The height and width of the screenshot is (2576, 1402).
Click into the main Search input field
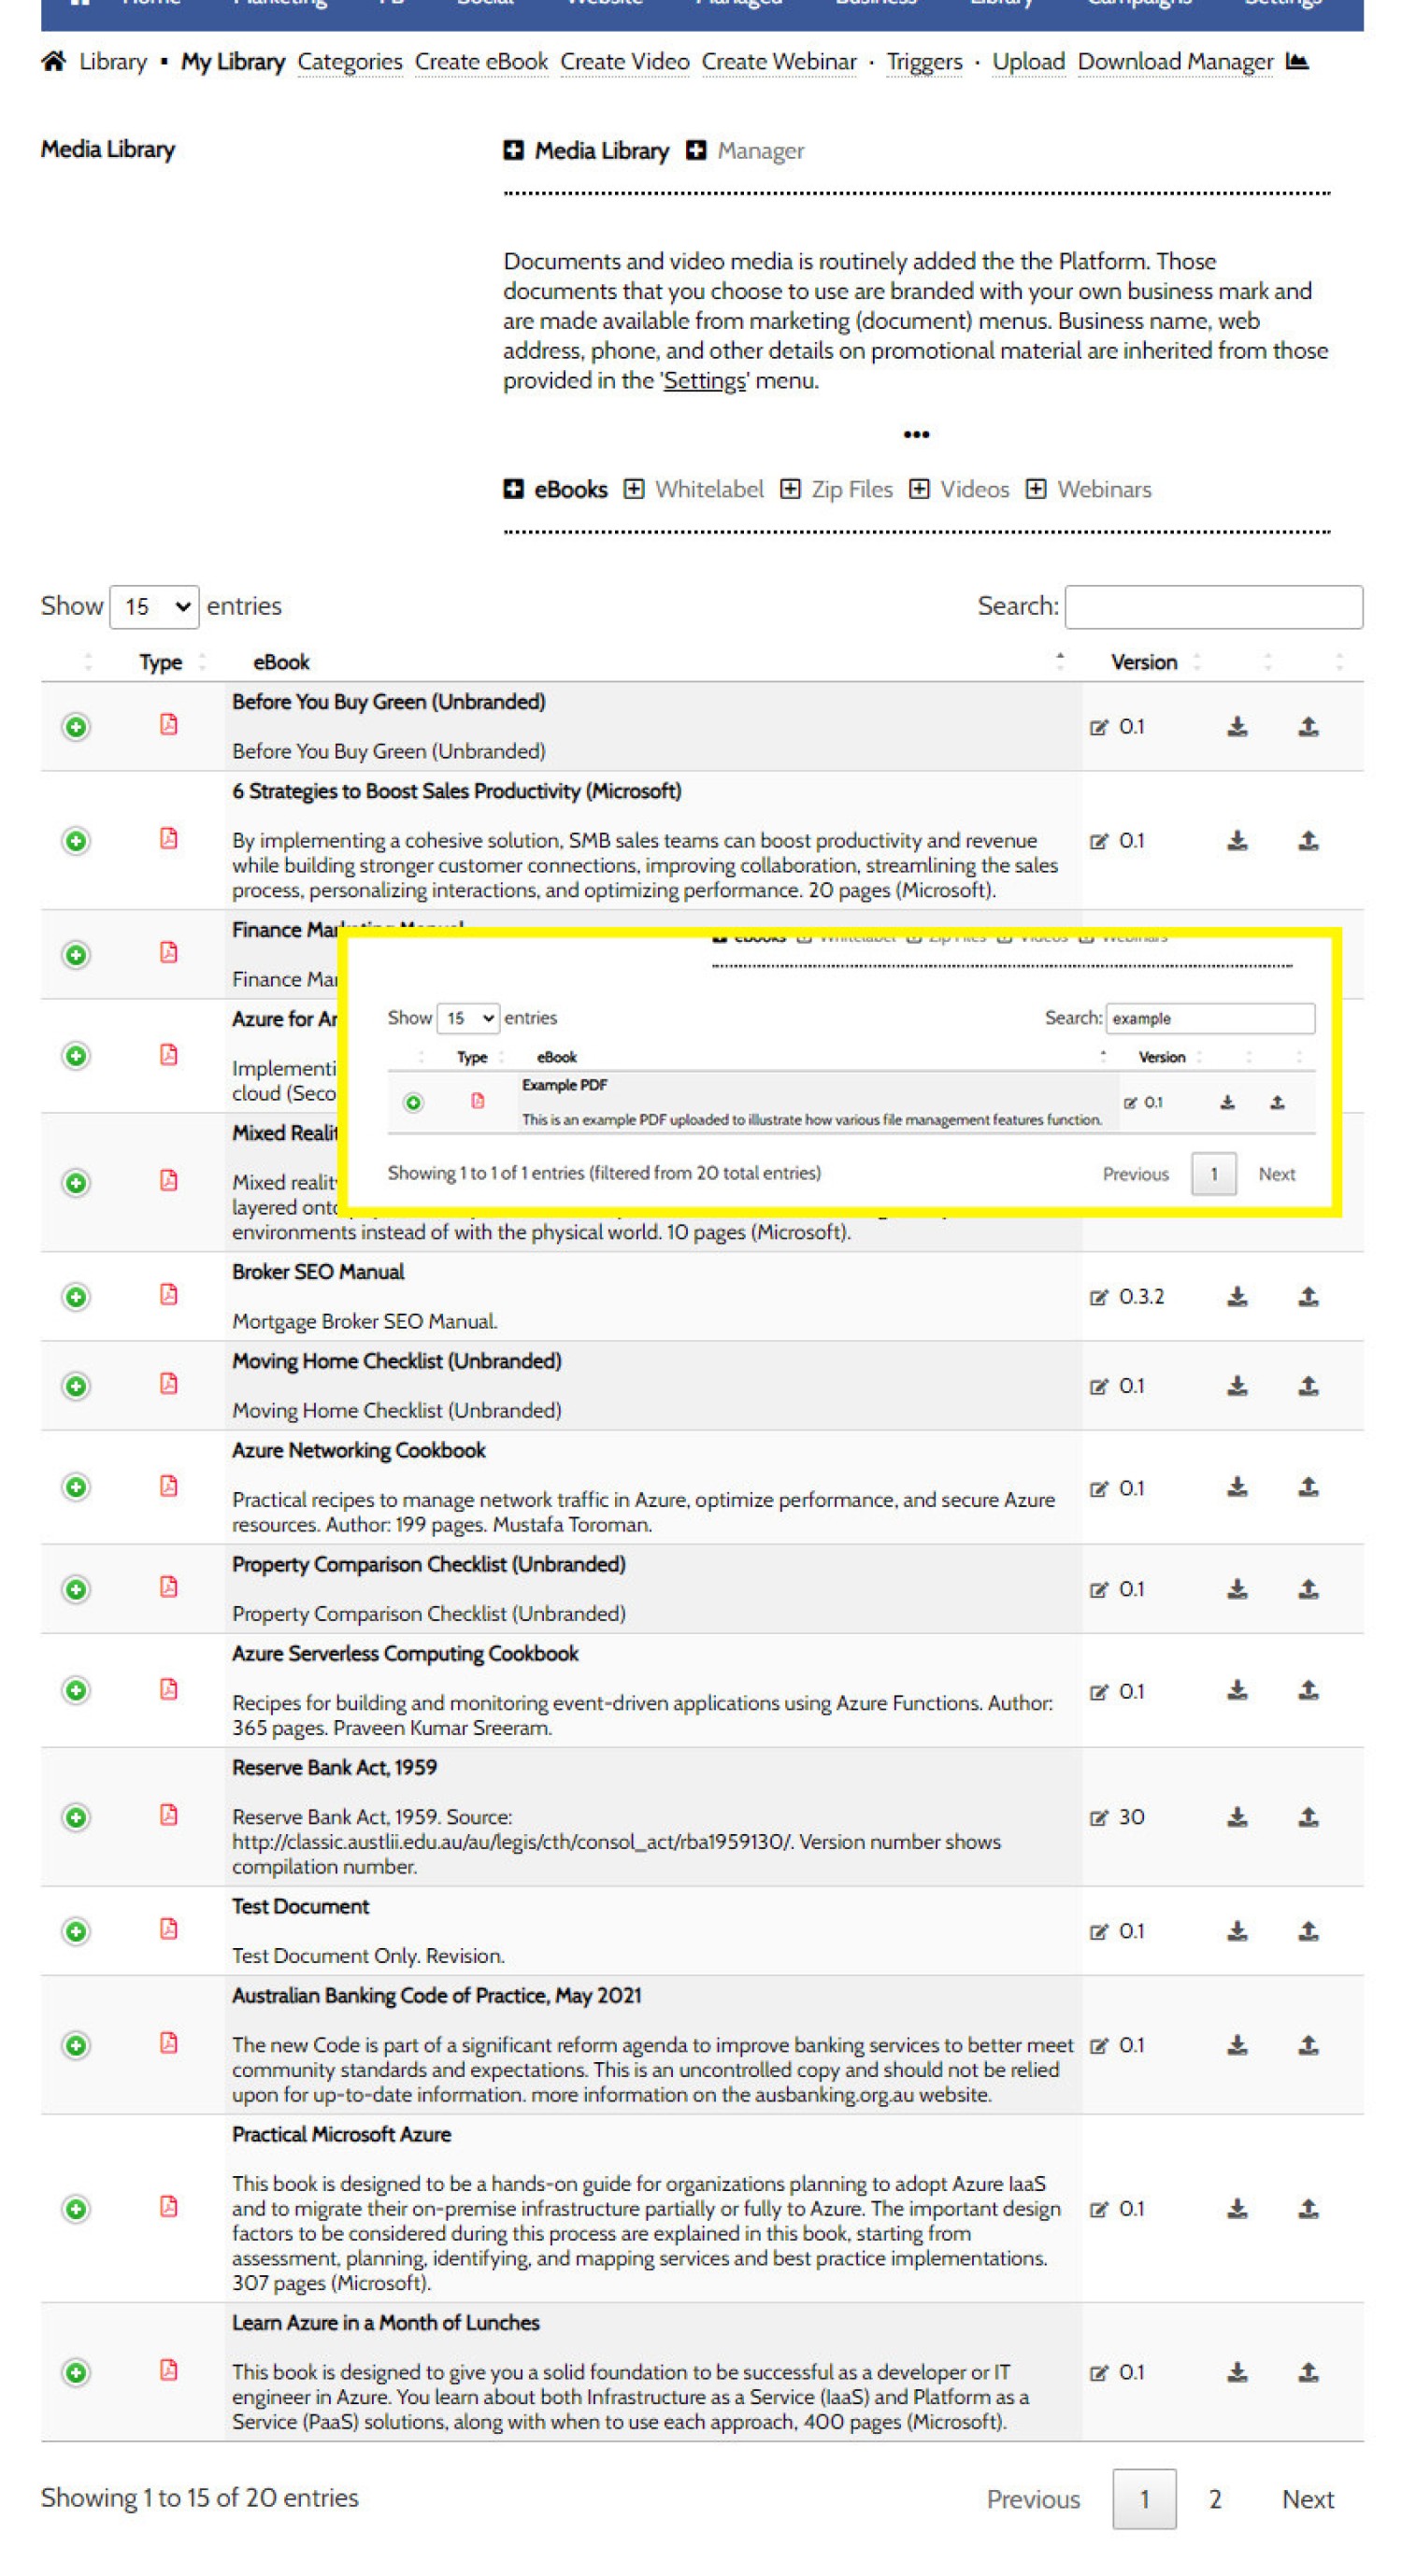(x=1213, y=607)
